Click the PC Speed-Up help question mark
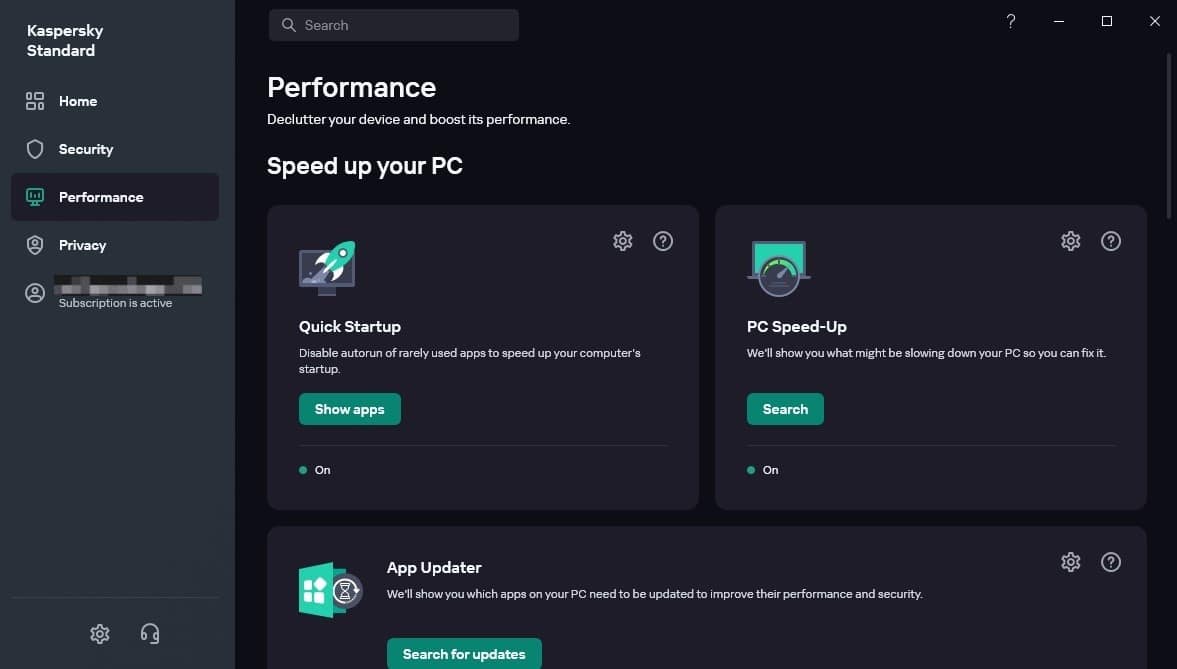This screenshot has width=1177, height=669. [1111, 241]
